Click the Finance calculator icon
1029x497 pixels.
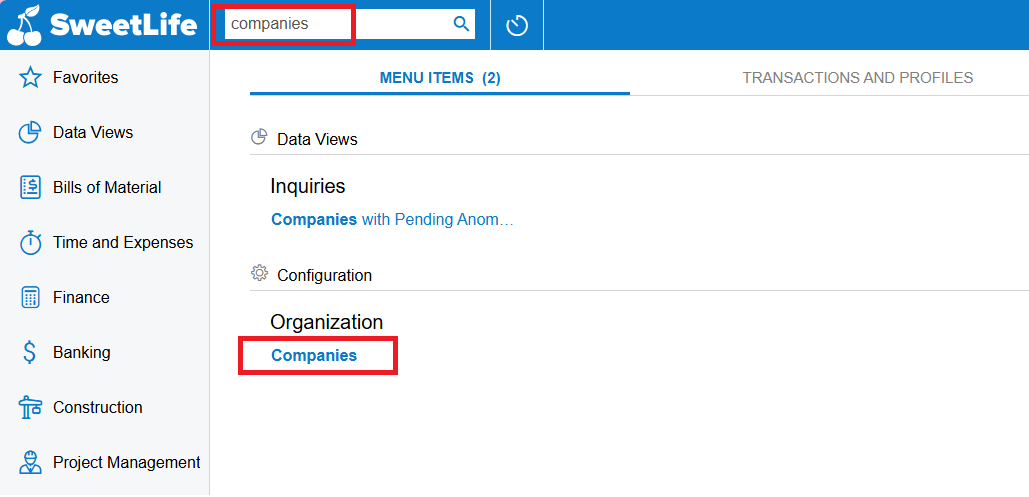pos(30,297)
